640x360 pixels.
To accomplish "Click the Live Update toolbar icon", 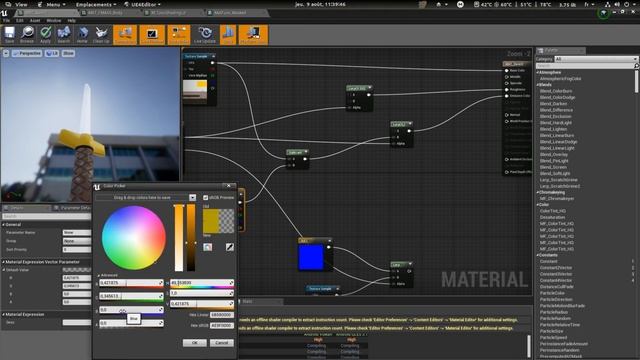I will 205,35.
